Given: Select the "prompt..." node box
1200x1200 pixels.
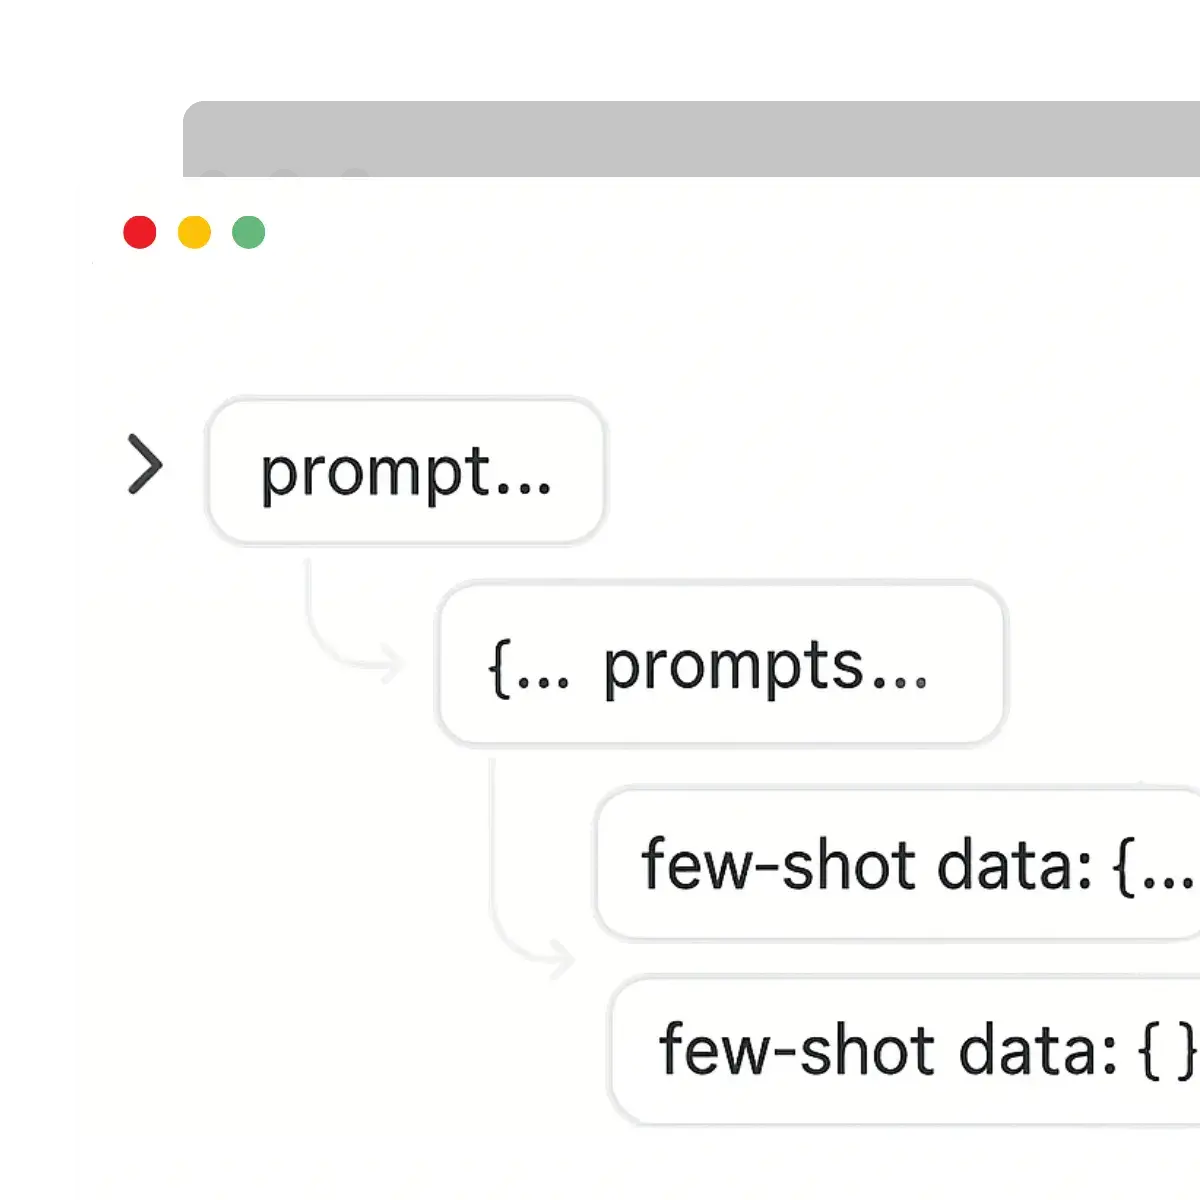Looking at the screenshot, I should [x=406, y=471].
